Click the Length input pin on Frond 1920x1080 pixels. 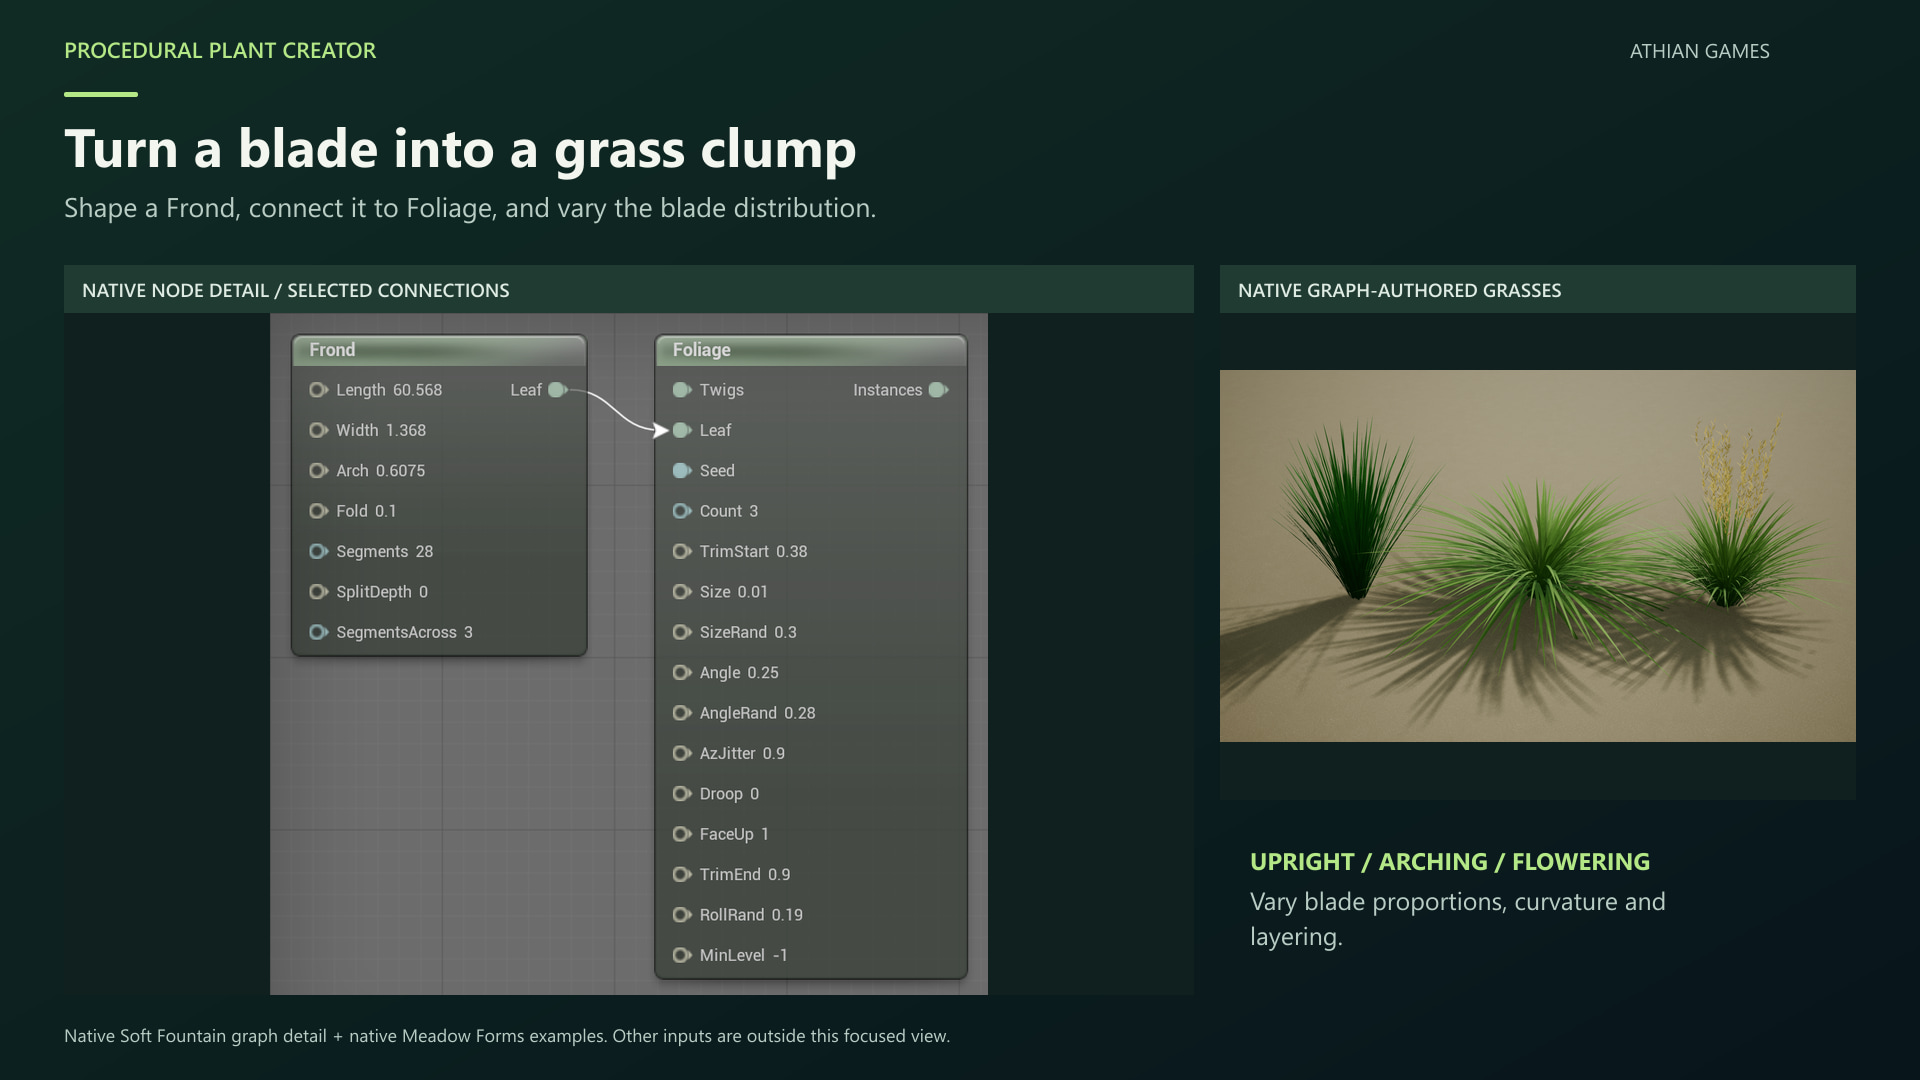(318, 390)
